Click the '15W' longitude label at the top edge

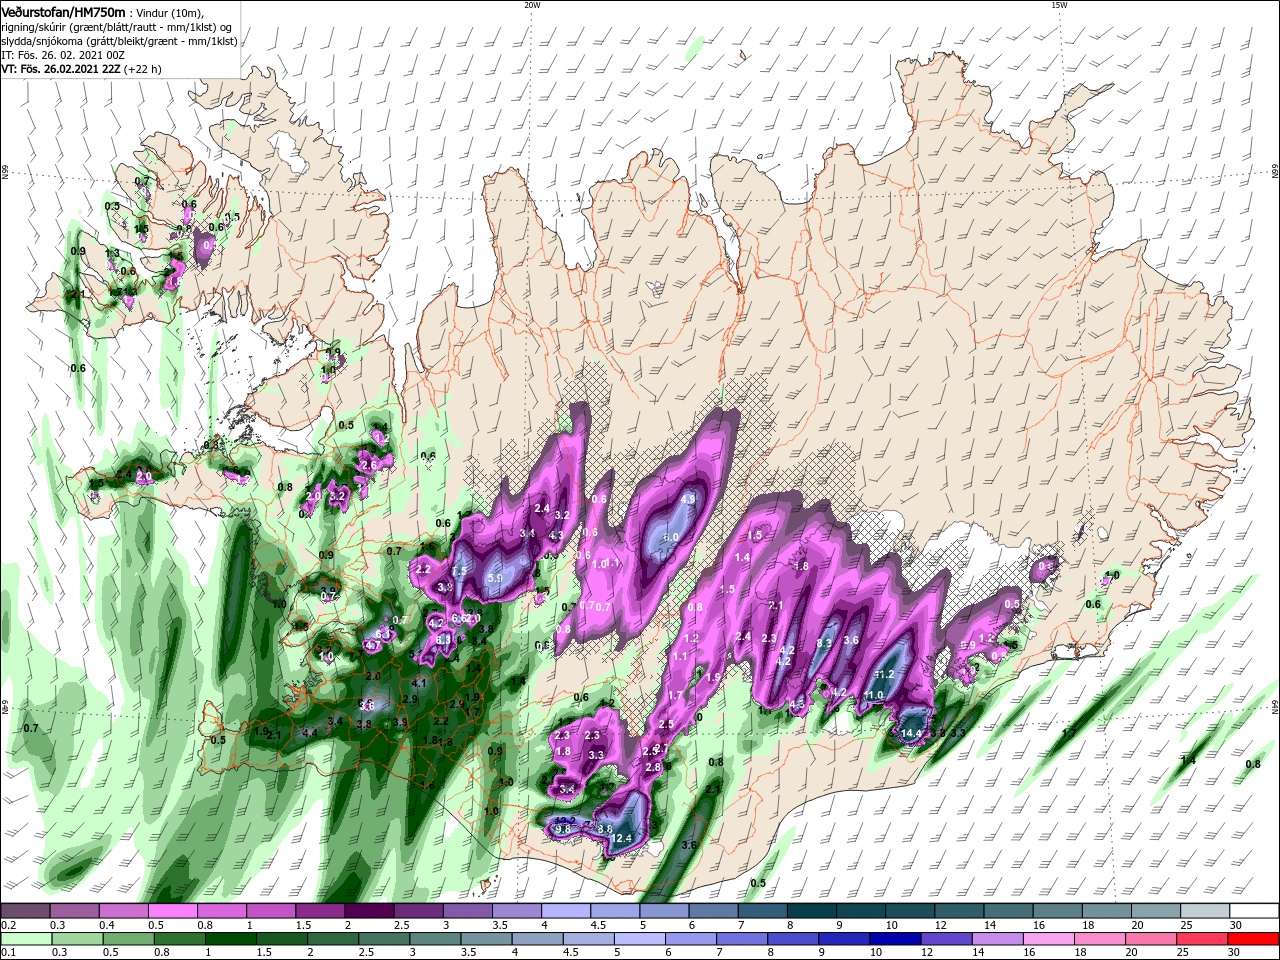click(x=1059, y=5)
